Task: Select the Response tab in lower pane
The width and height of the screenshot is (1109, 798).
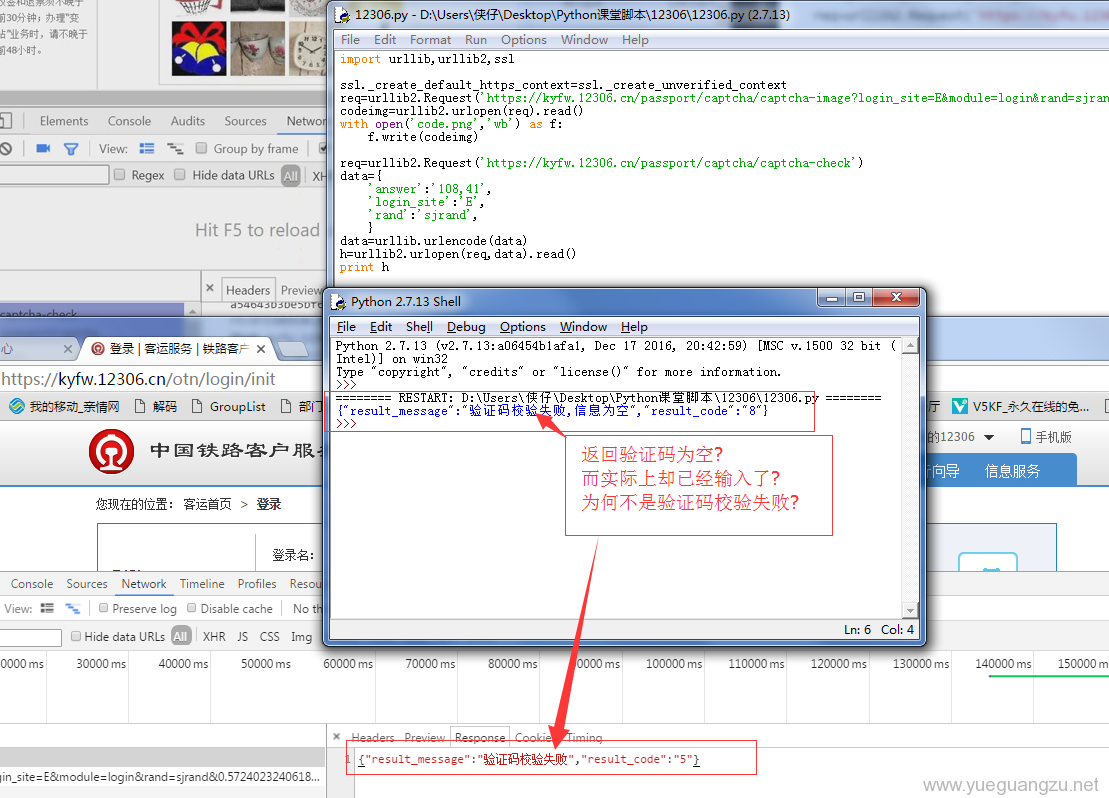Action: point(480,737)
